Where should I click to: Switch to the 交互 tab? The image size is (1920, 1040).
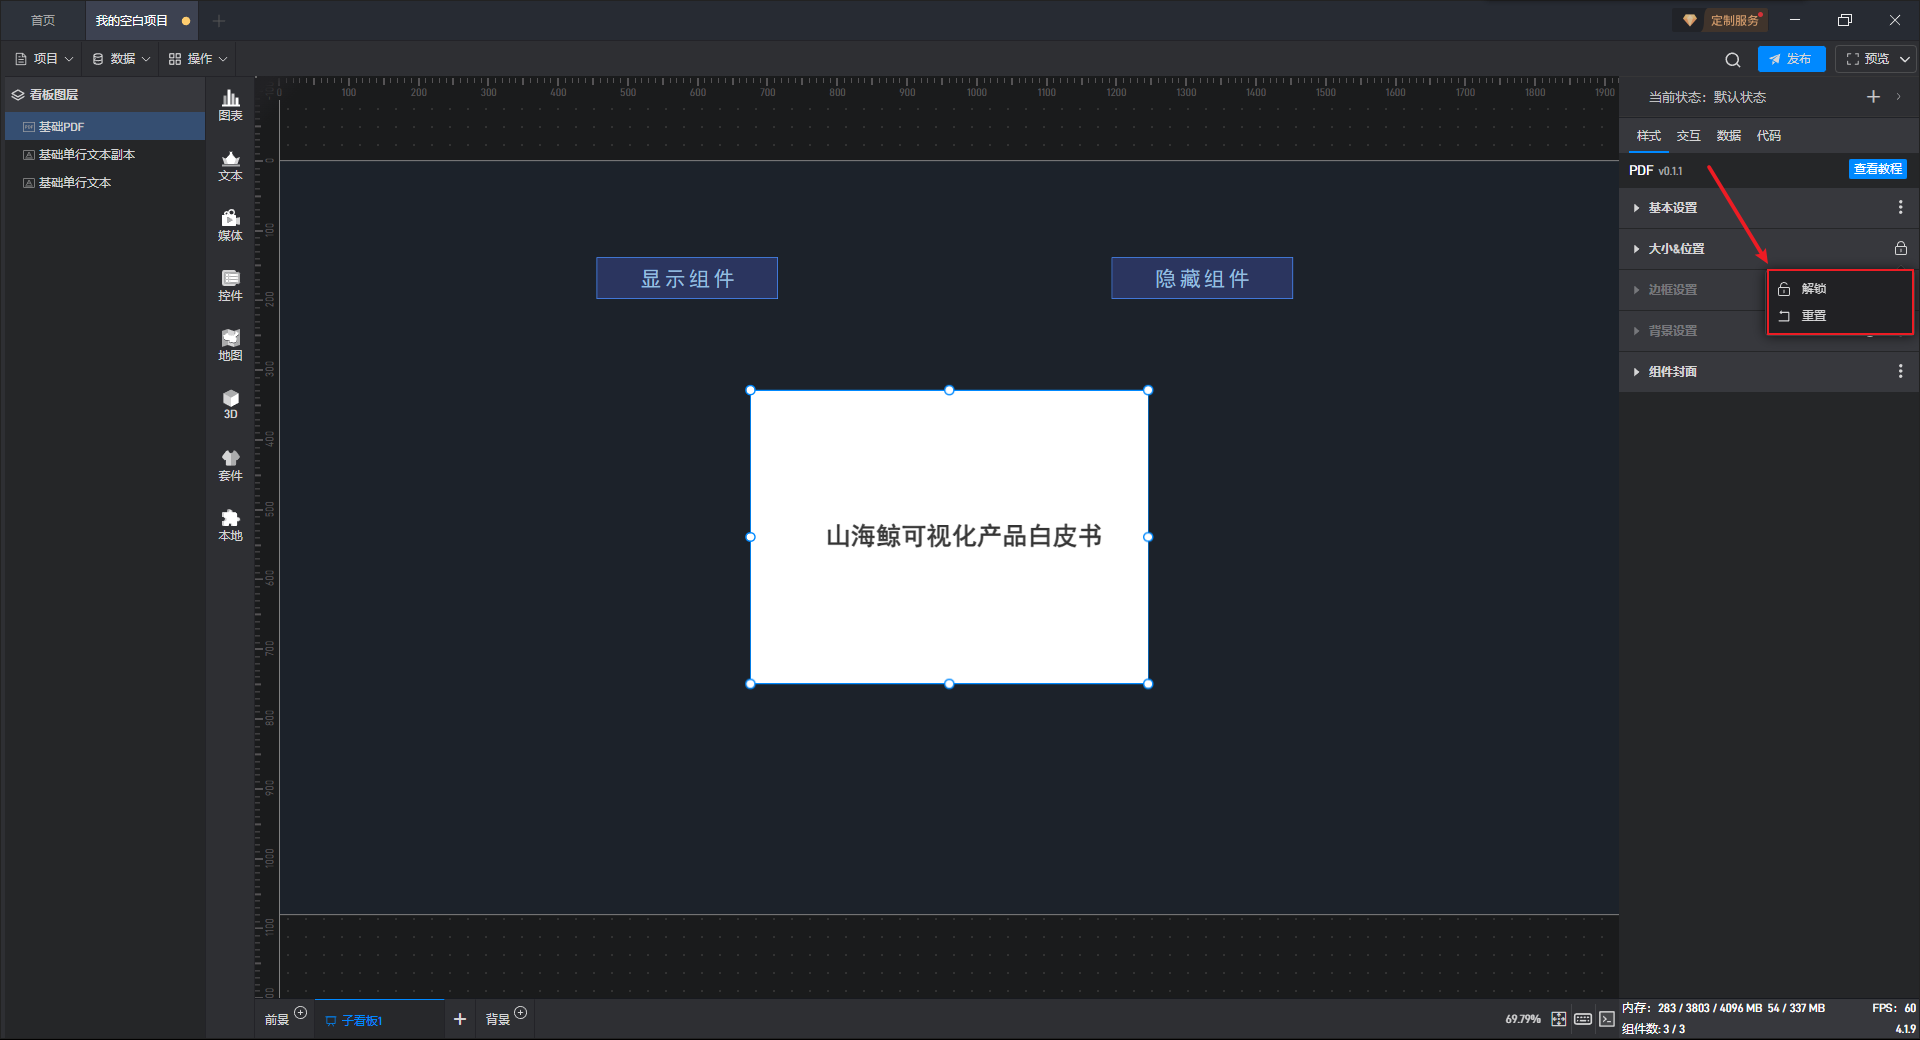click(x=1688, y=136)
